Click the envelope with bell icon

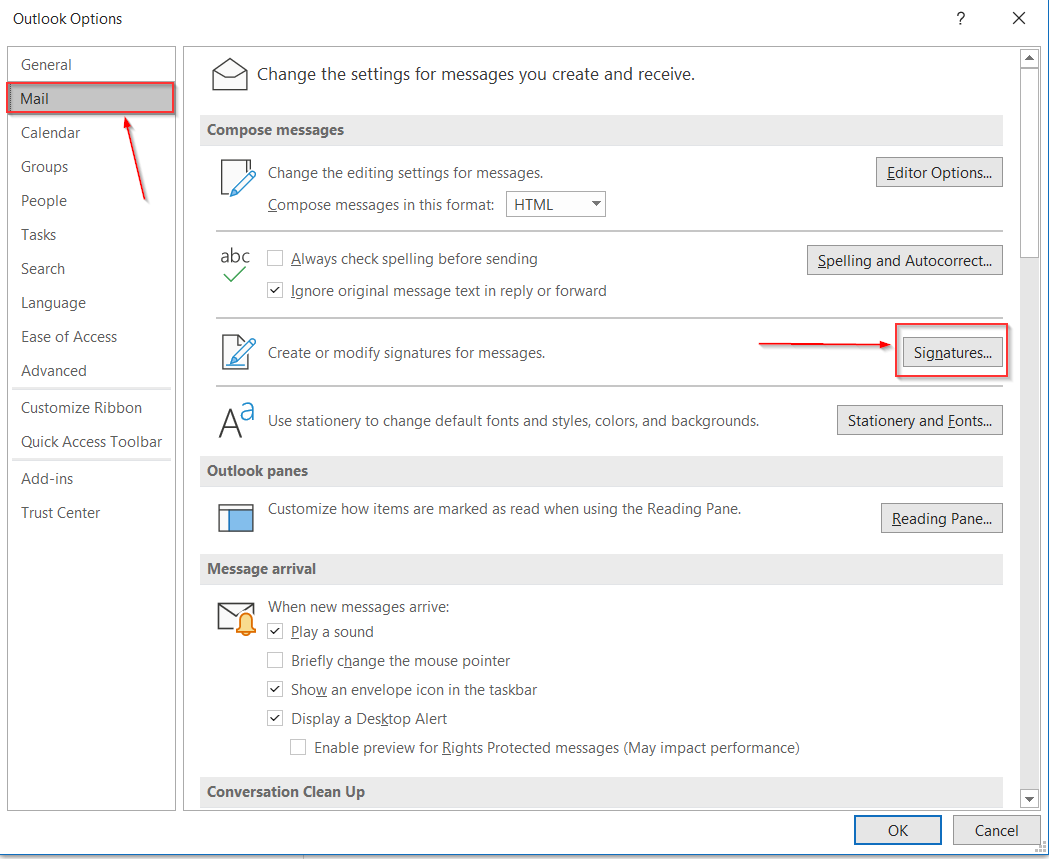(237, 618)
